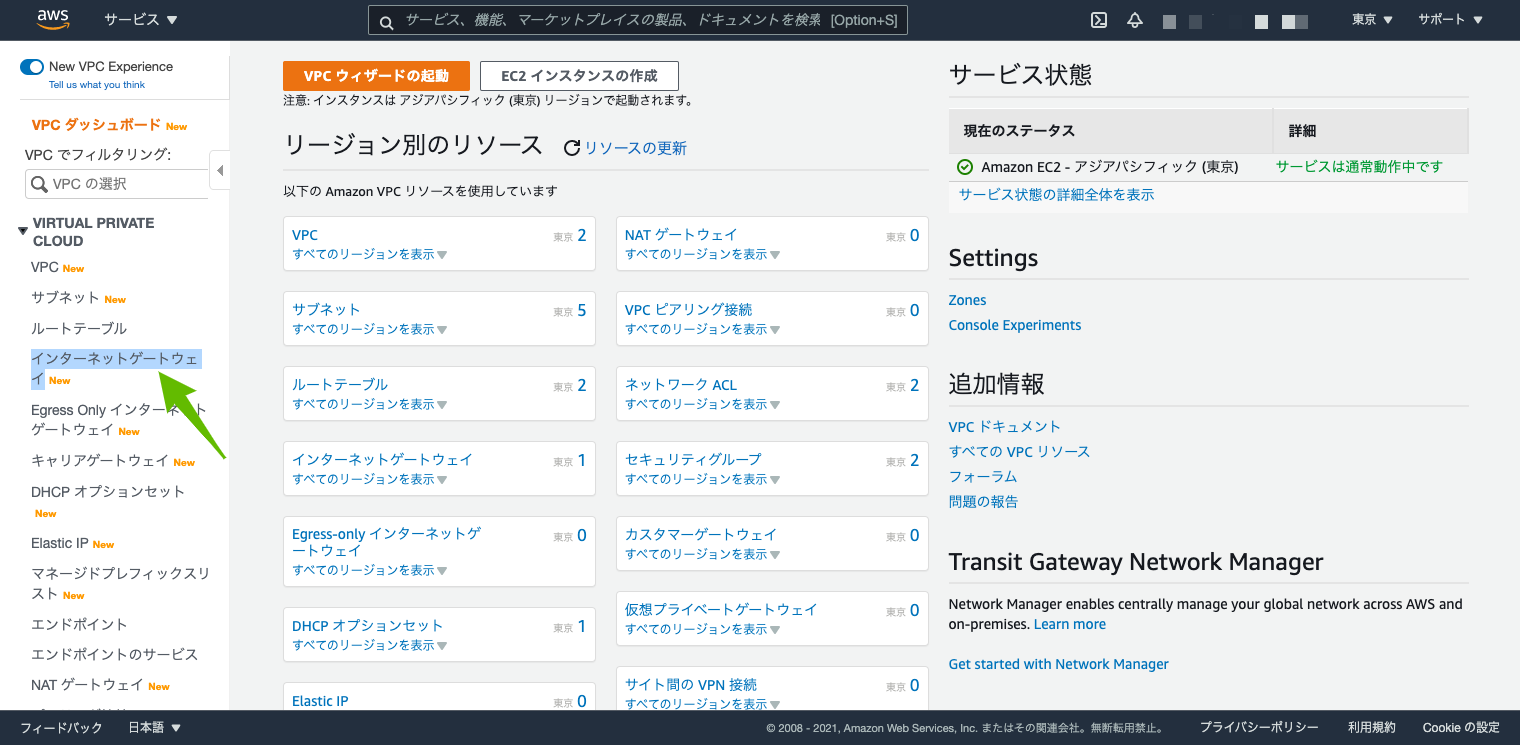Expand すべてのリージョンを表示 under セキュリティグループ card
Viewport: 1520px width, 745px height.
tap(703, 479)
